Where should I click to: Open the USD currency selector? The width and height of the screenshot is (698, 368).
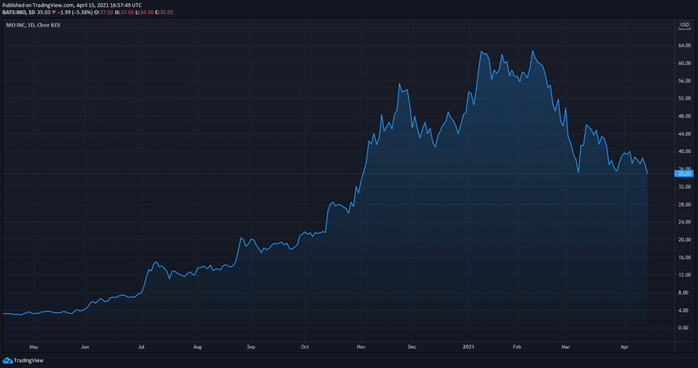pos(684,26)
